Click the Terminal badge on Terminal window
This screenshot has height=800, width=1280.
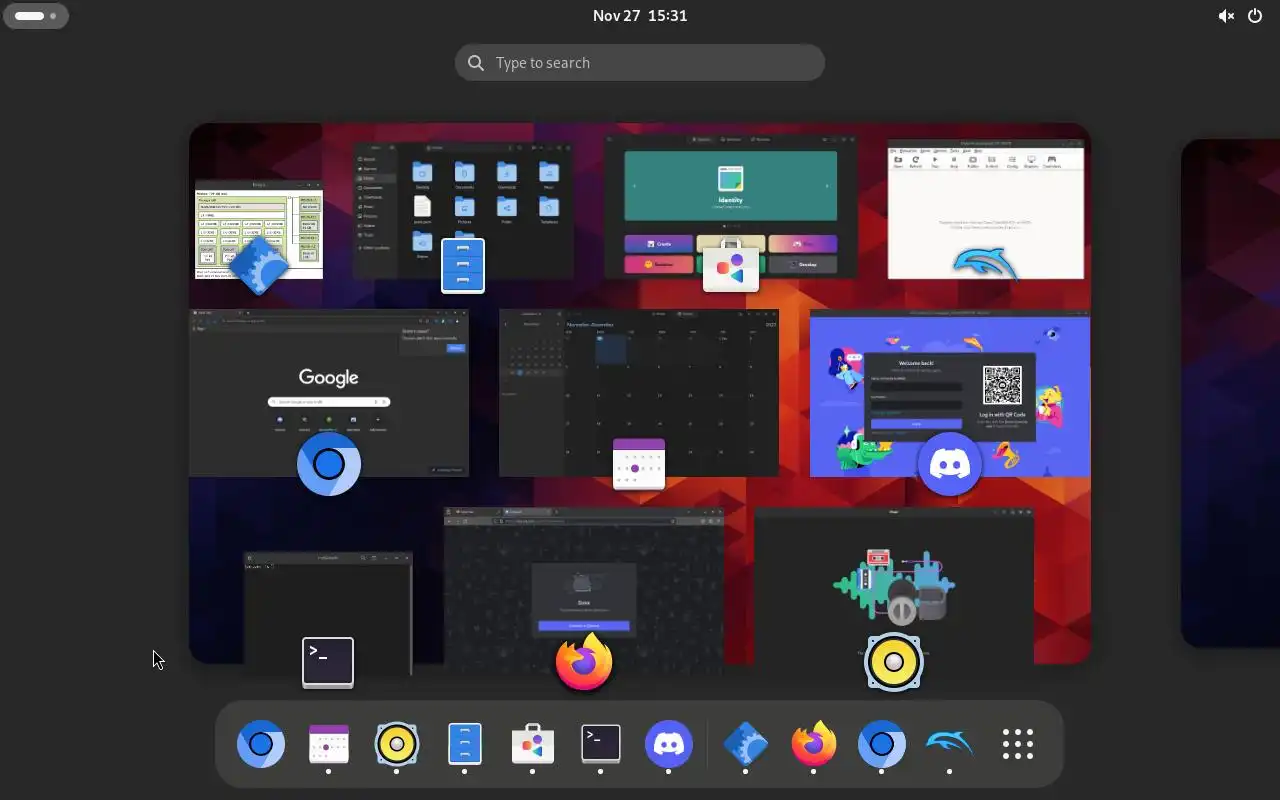tap(328, 662)
